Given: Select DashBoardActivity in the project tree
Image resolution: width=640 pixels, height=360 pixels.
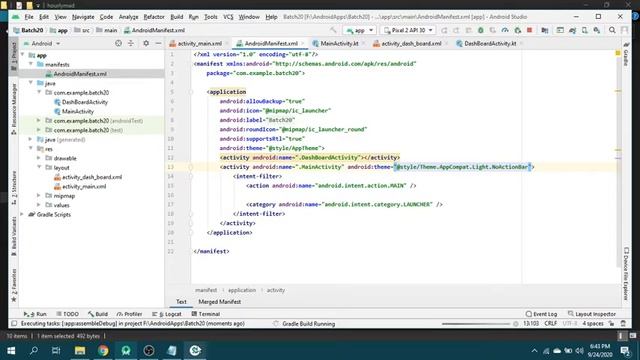Looking at the screenshot, I should [84, 102].
